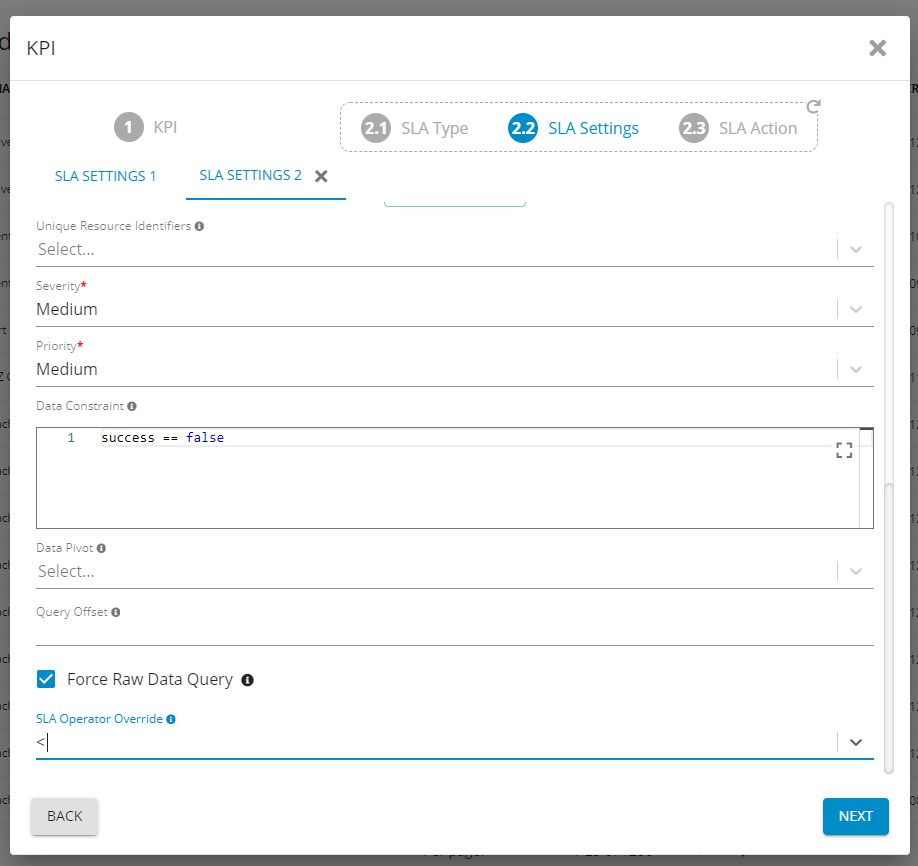
Task: Open the Priority dropdown arrow
Action: tap(856, 369)
